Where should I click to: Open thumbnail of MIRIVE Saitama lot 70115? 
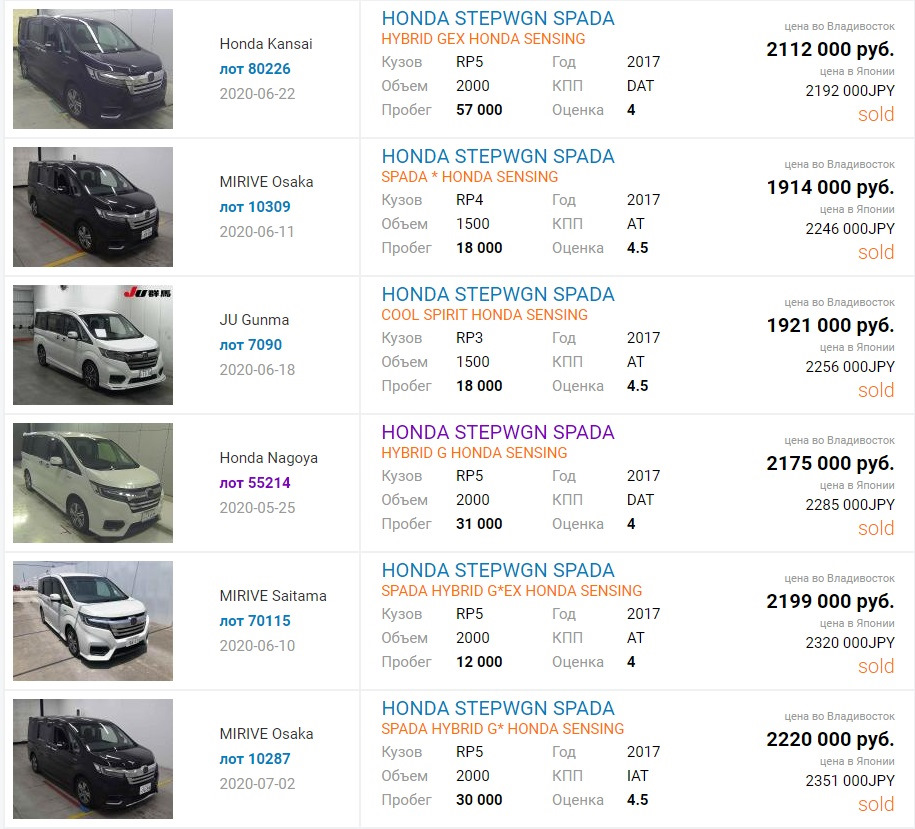[93, 621]
